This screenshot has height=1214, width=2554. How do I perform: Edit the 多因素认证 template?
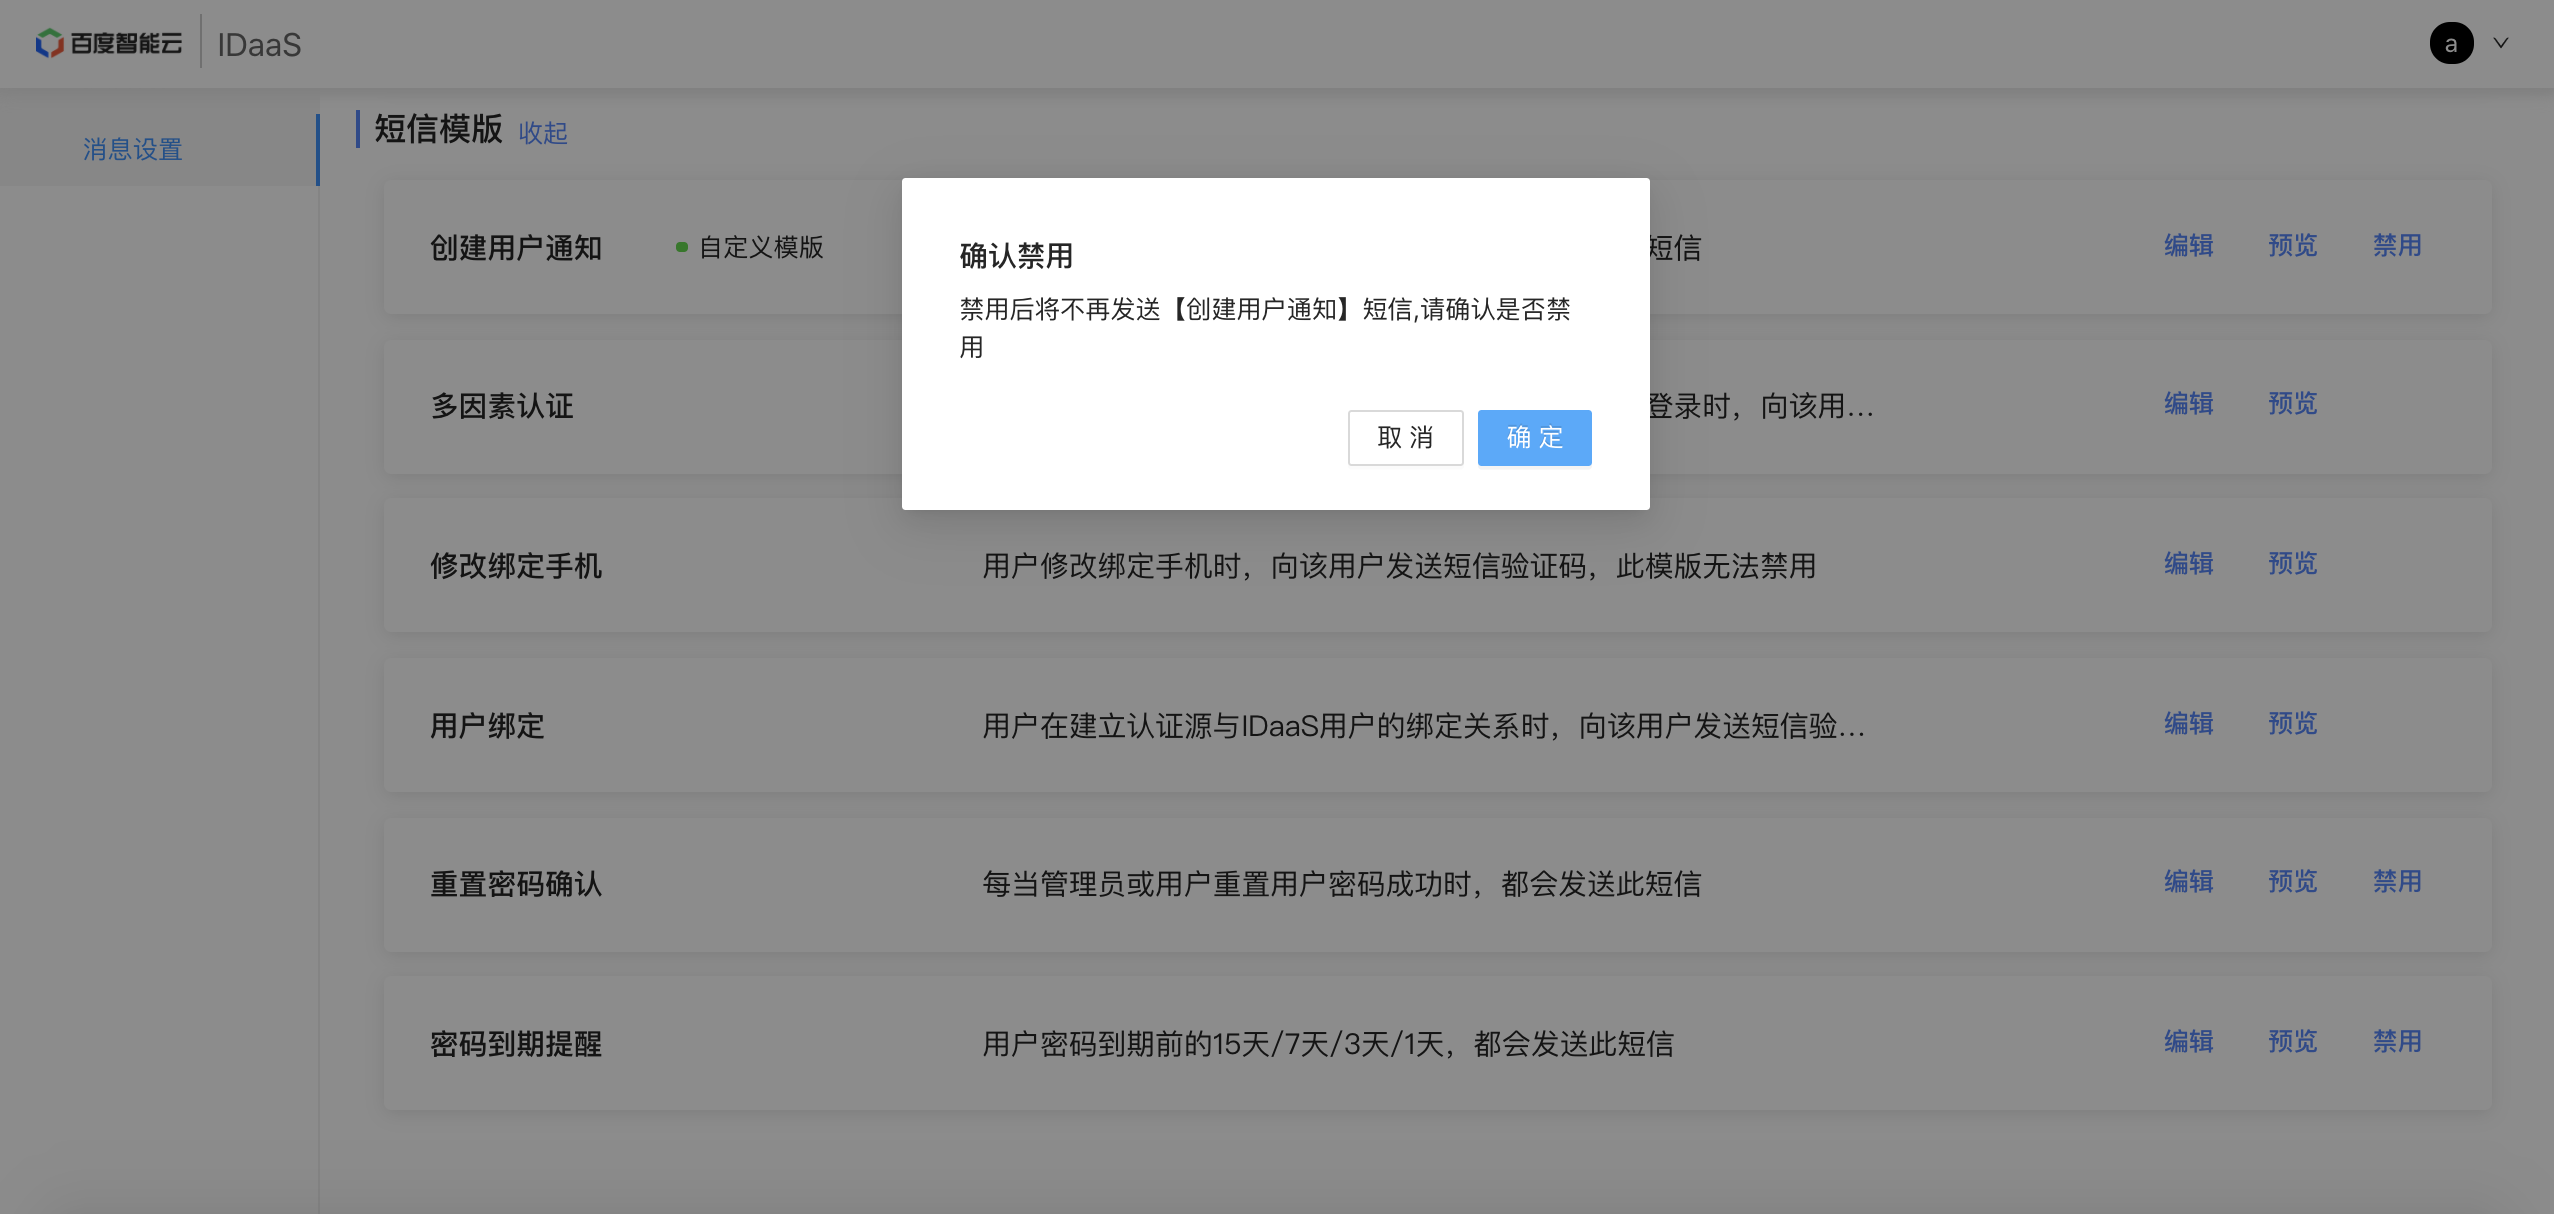coord(2188,403)
